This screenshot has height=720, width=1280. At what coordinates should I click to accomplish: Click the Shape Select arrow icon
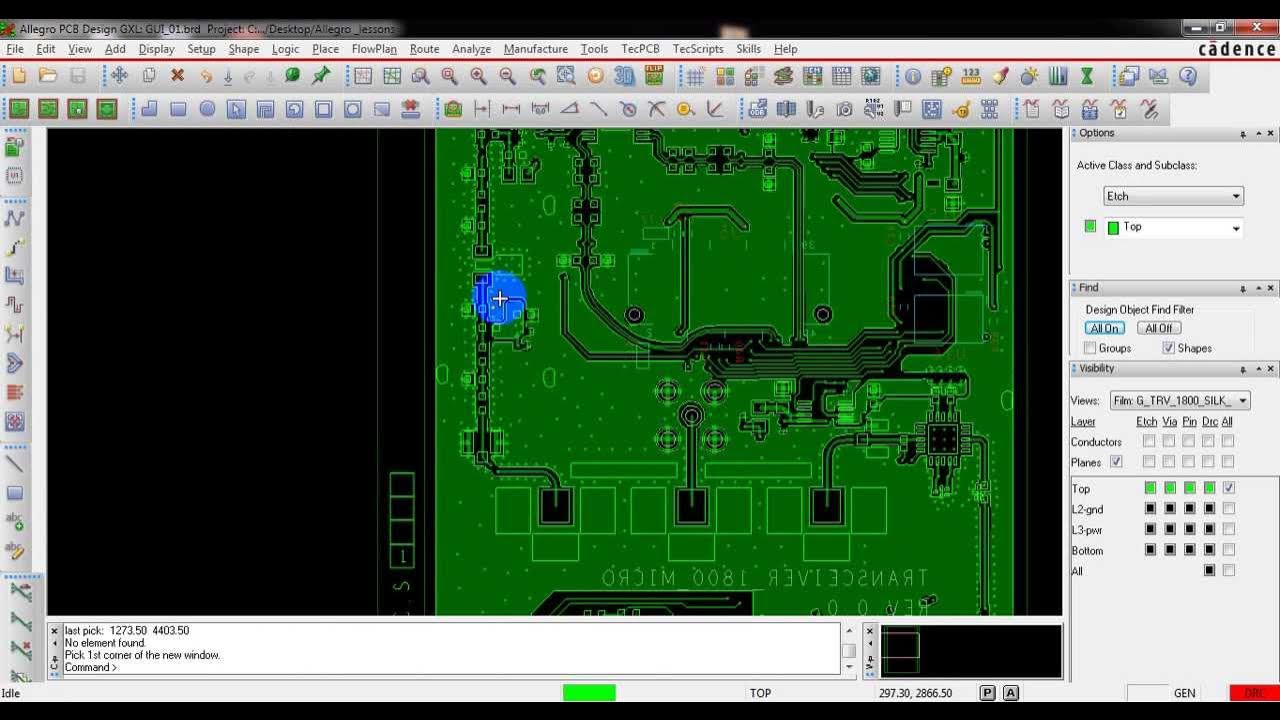[x=236, y=109]
